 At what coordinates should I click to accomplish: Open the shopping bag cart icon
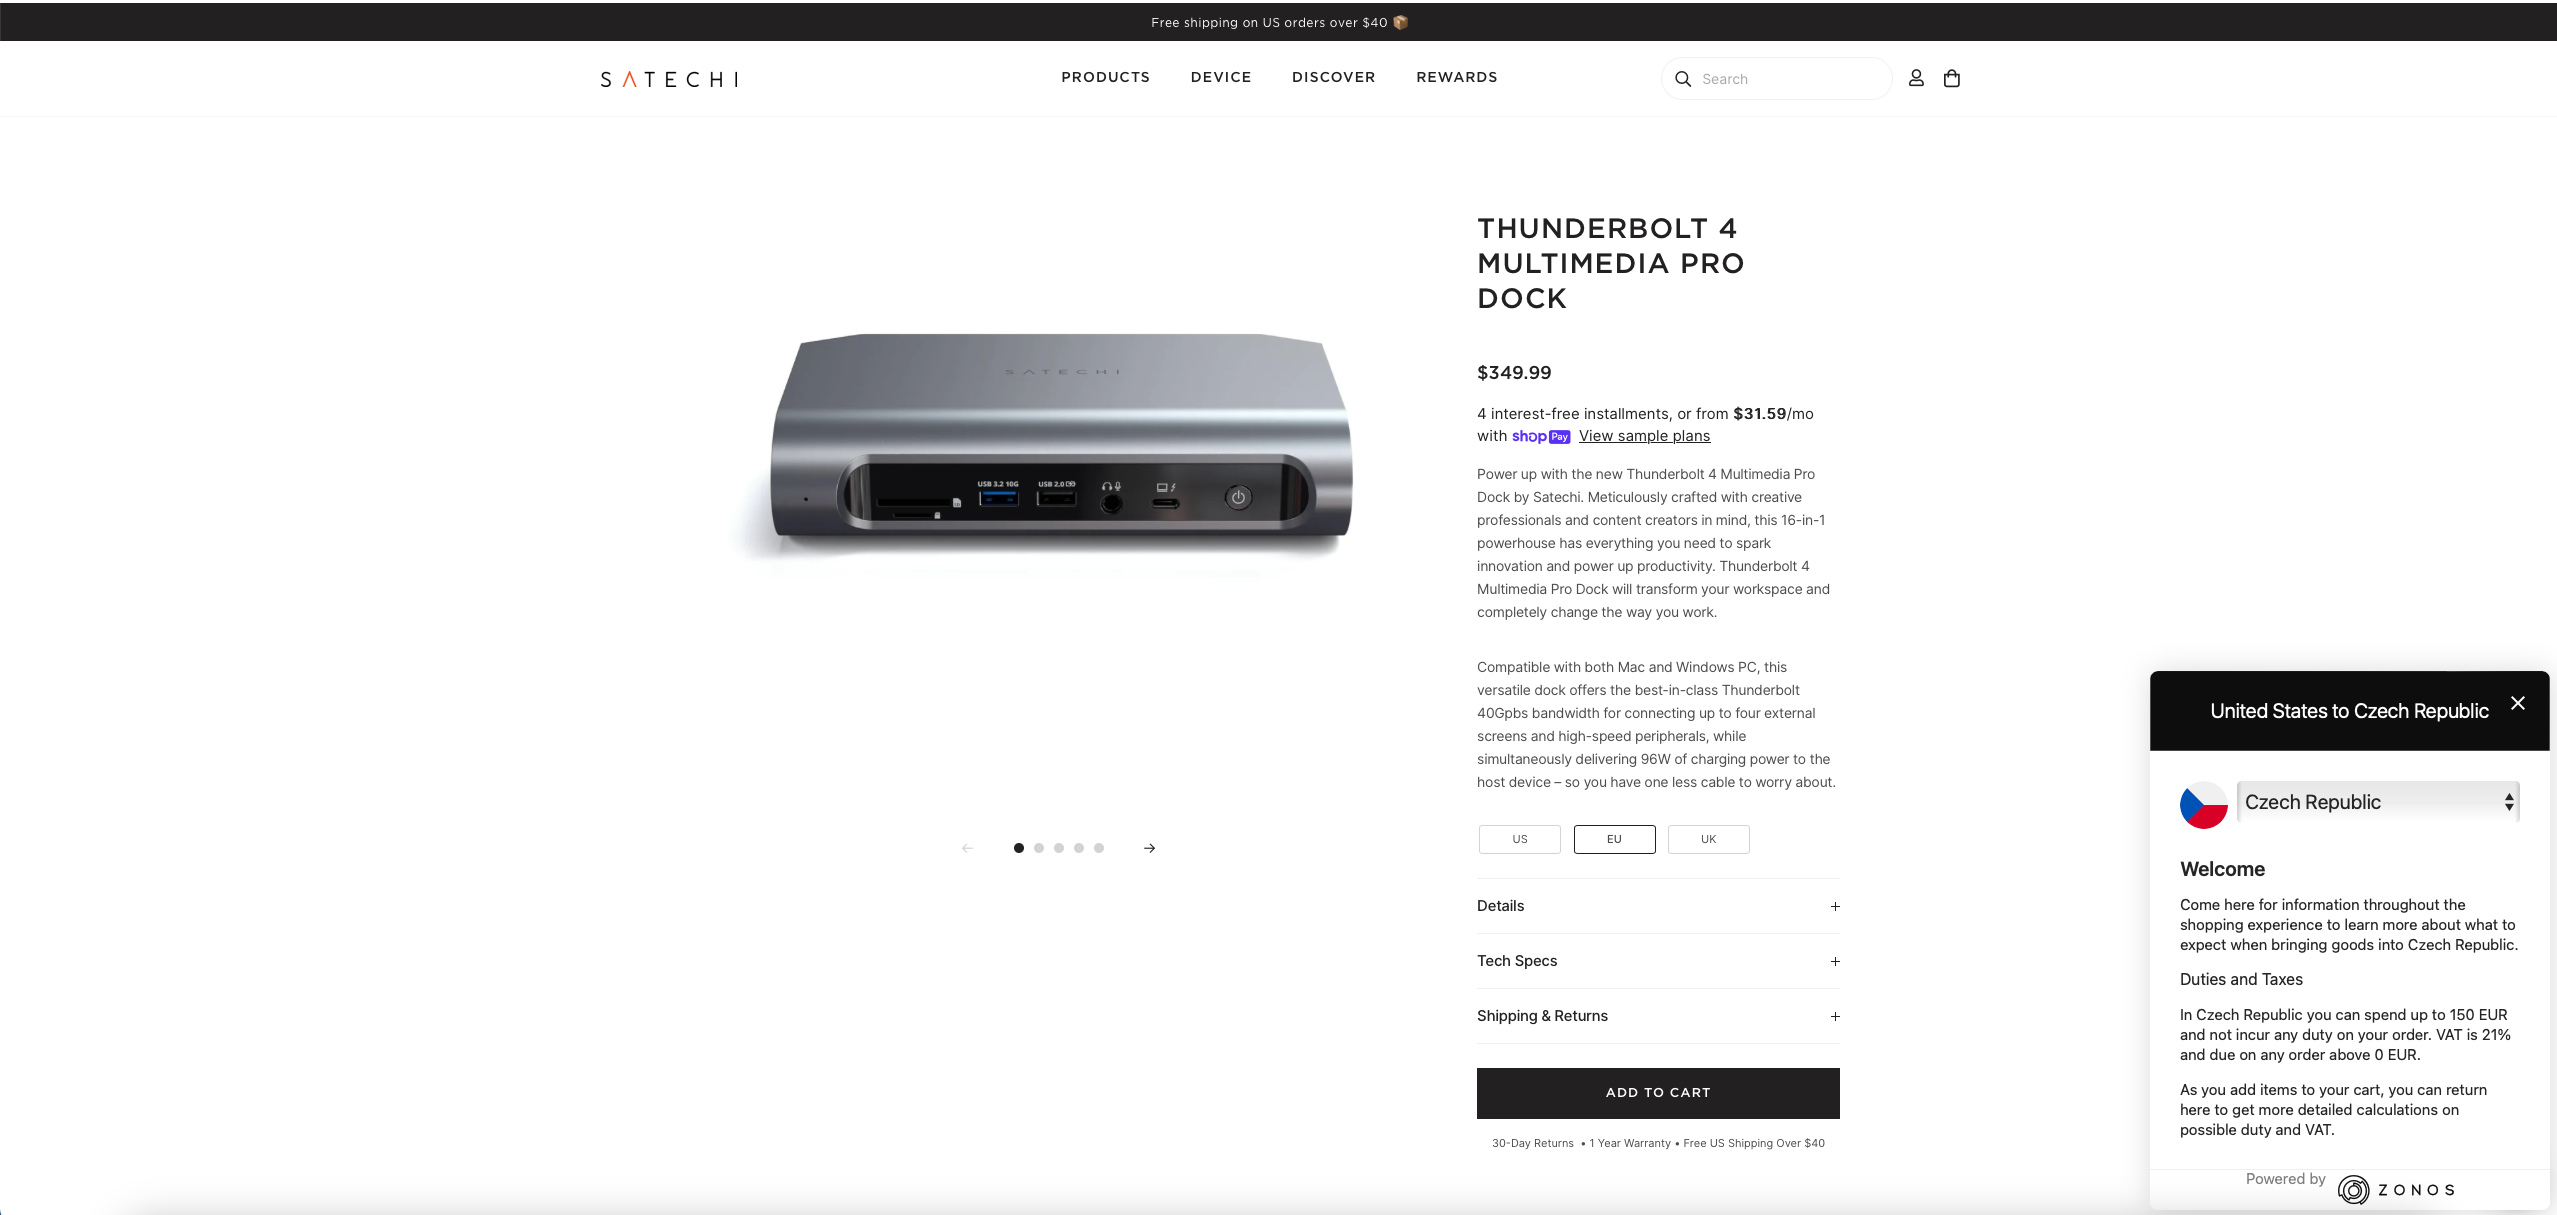[1952, 78]
